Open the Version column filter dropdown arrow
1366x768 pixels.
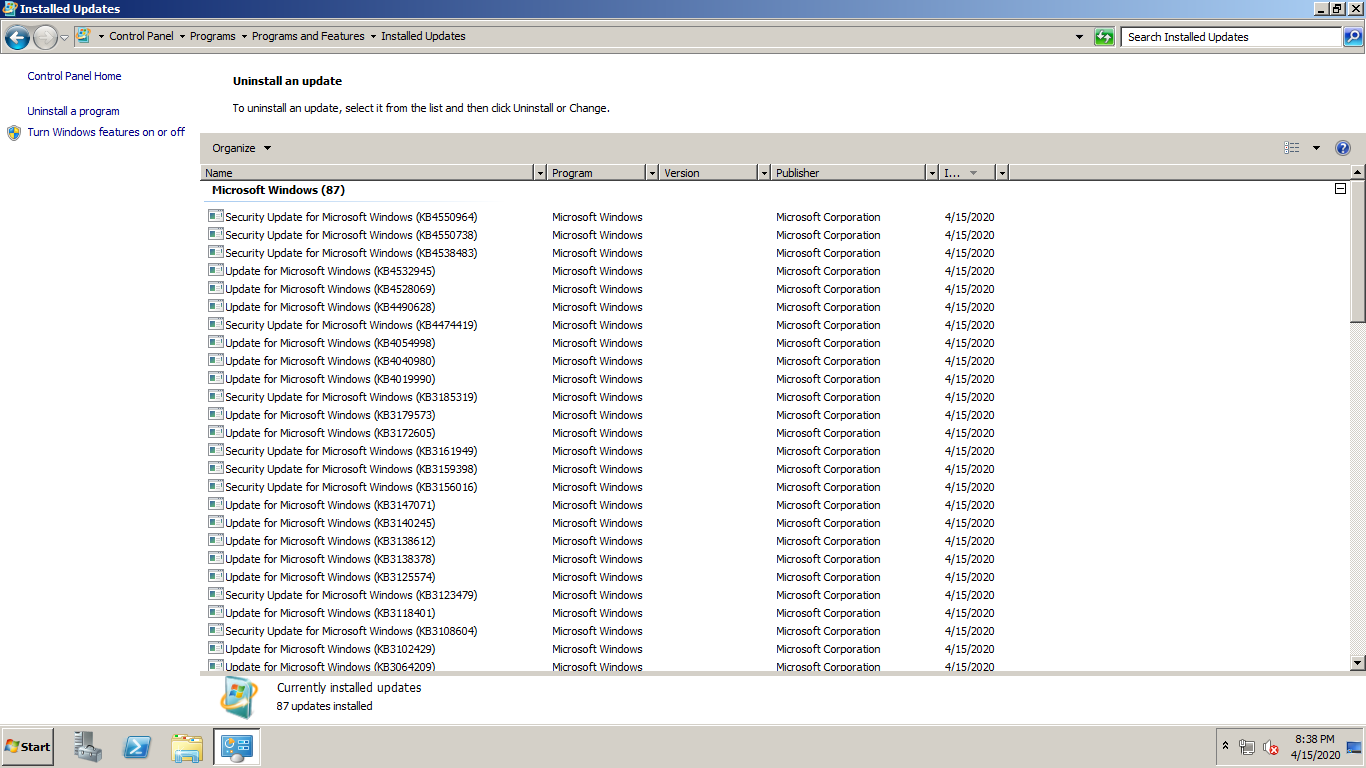pyautogui.click(x=765, y=173)
